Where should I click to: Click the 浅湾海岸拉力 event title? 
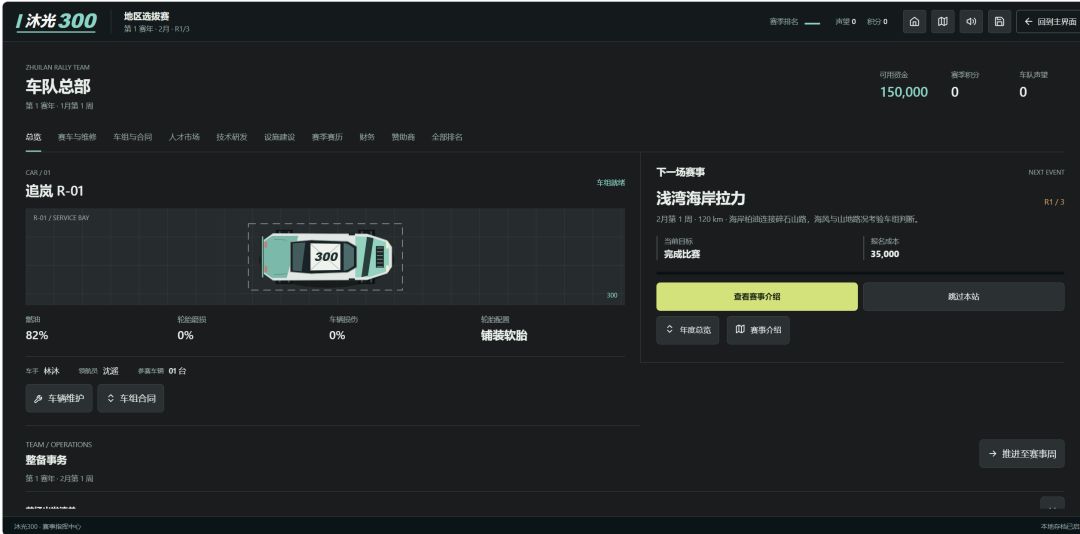click(700, 198)
